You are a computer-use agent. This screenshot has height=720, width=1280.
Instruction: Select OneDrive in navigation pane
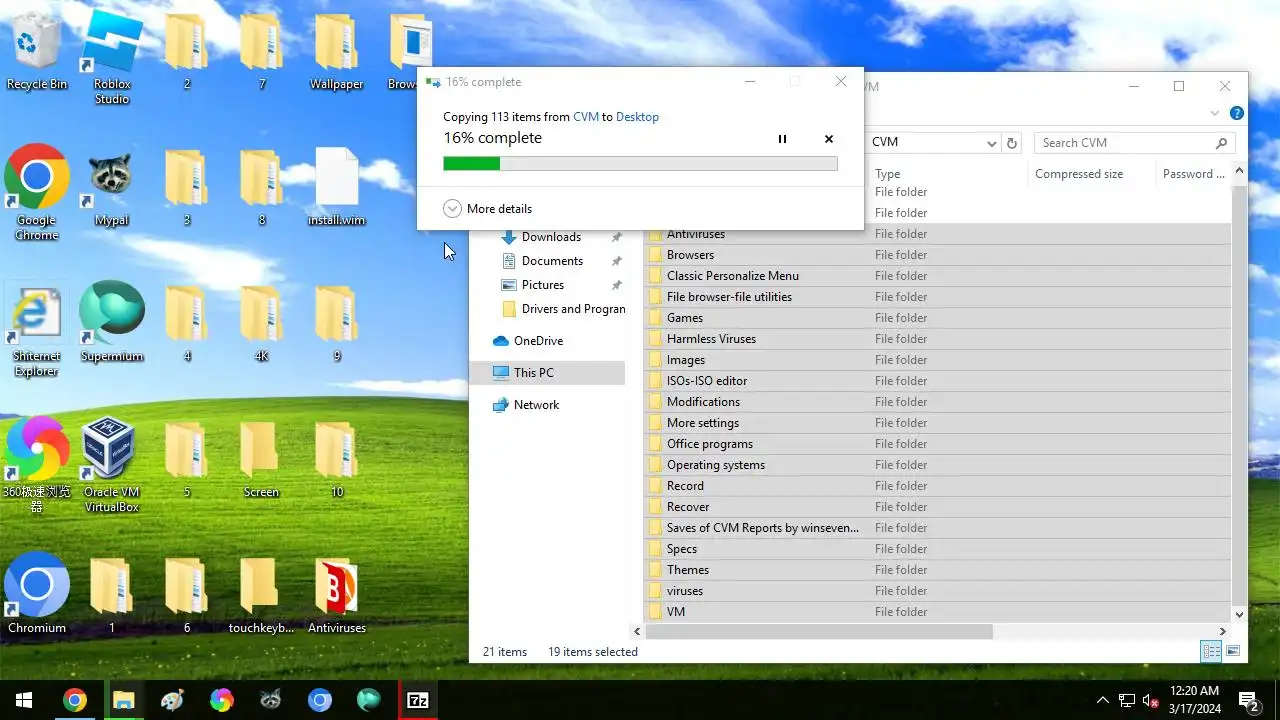click(x=538, y=341)
